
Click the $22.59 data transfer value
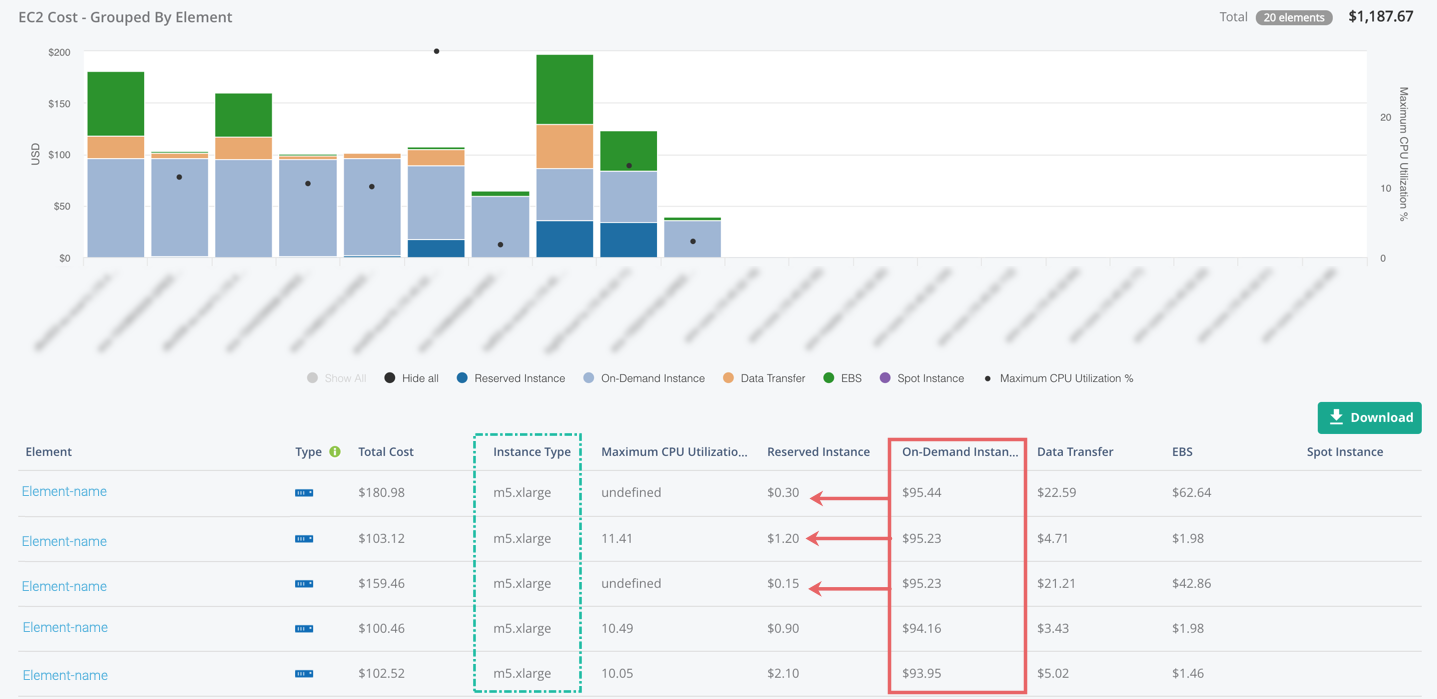click(x=1056, y=492)
